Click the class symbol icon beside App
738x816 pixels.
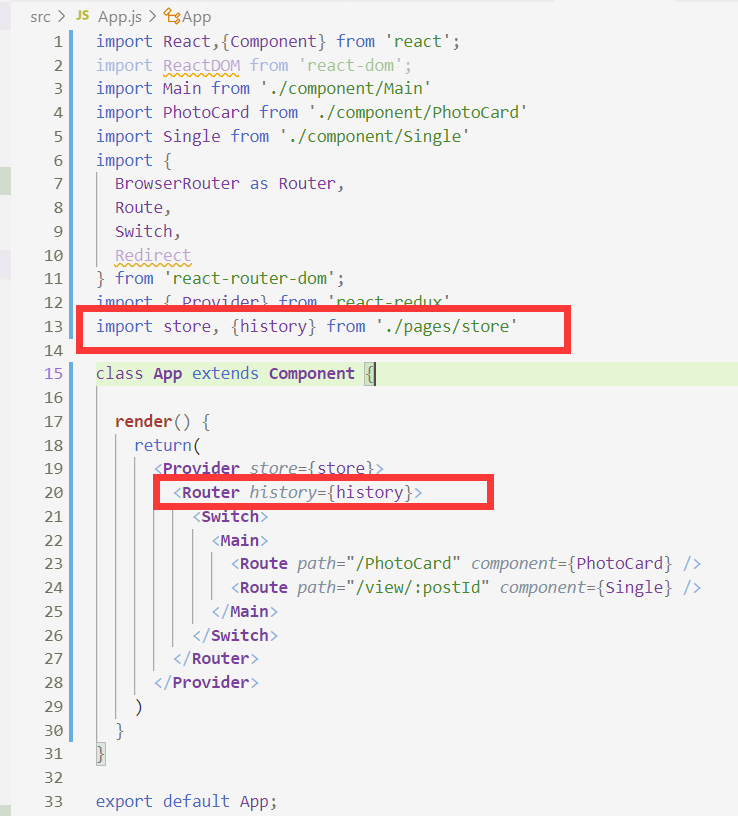click(172, 16)
